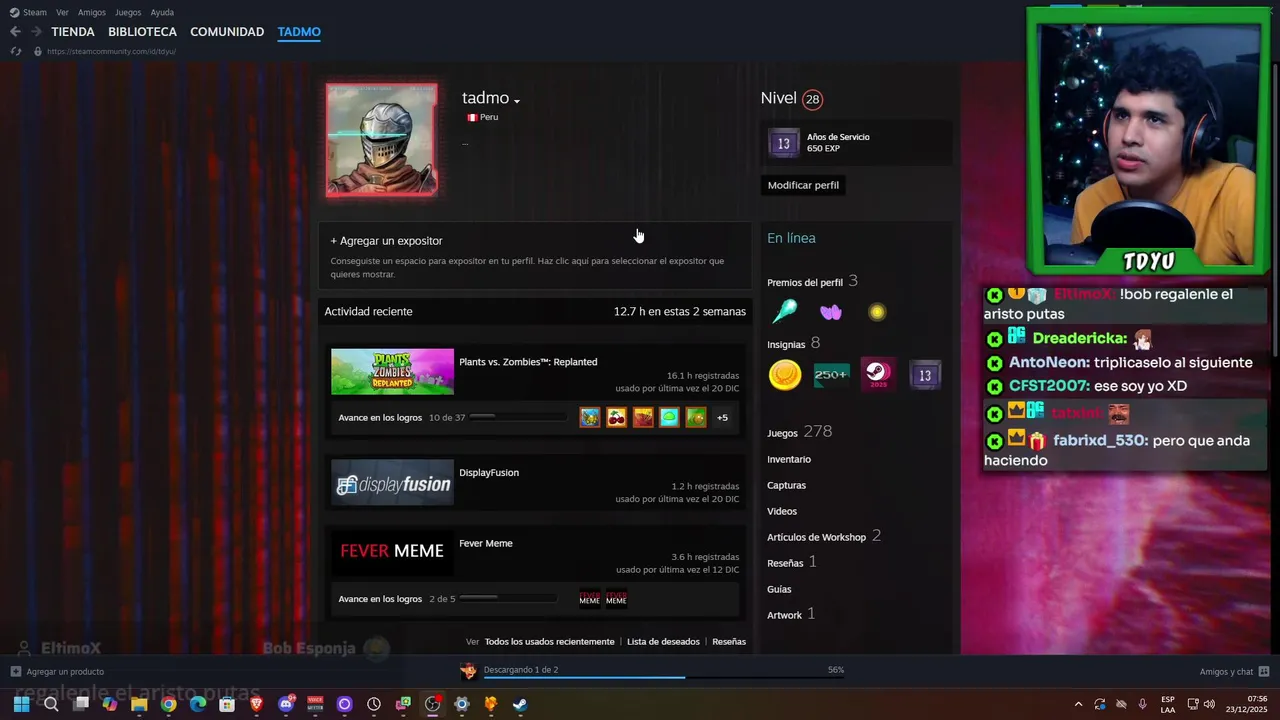The image size is (1280, 720).
Task: Open the Amigos menu
Action: point(92,12)
